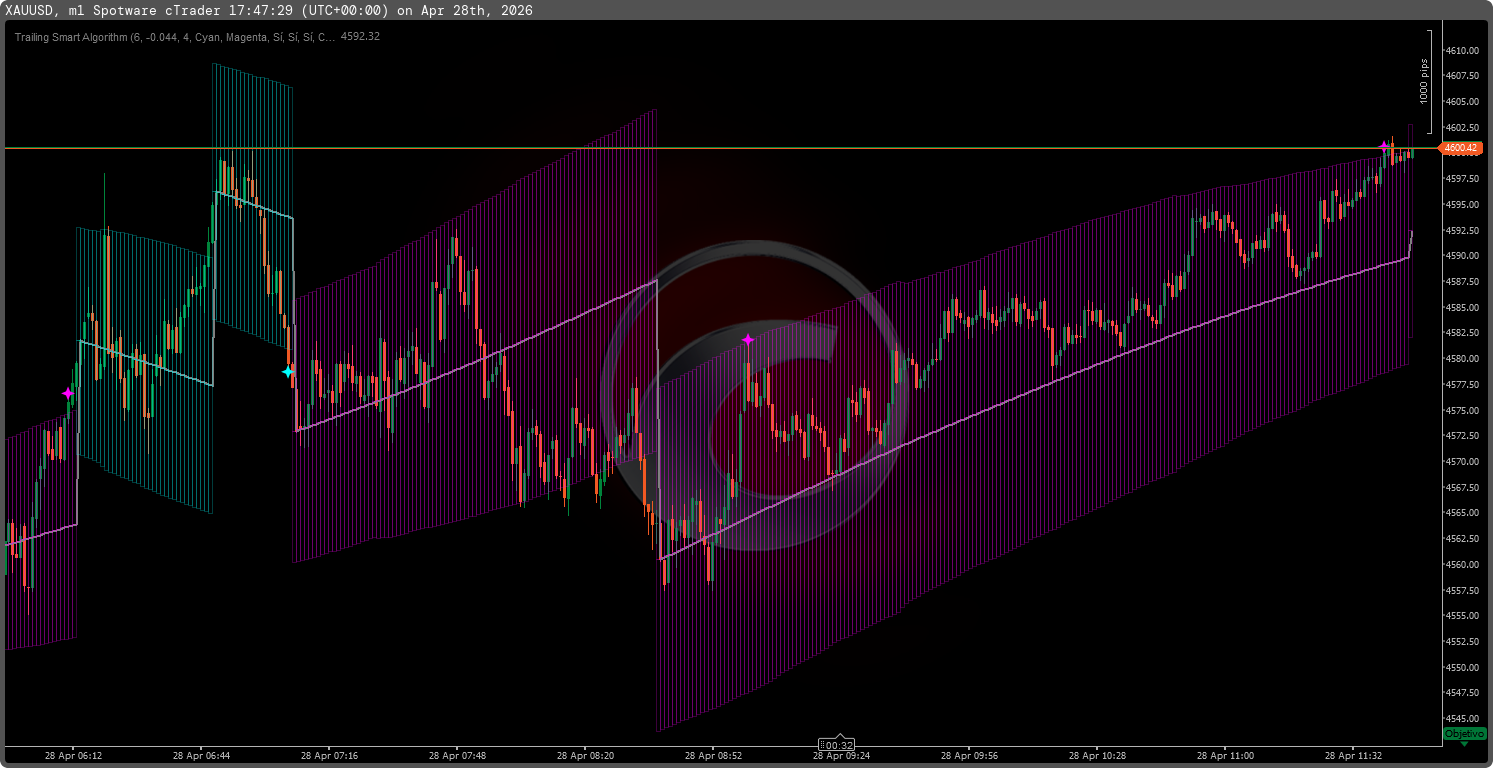This screenshot has width=1493, height=768.
Task: Click the 4562.50 price axis label
Action: [1462, 538]
